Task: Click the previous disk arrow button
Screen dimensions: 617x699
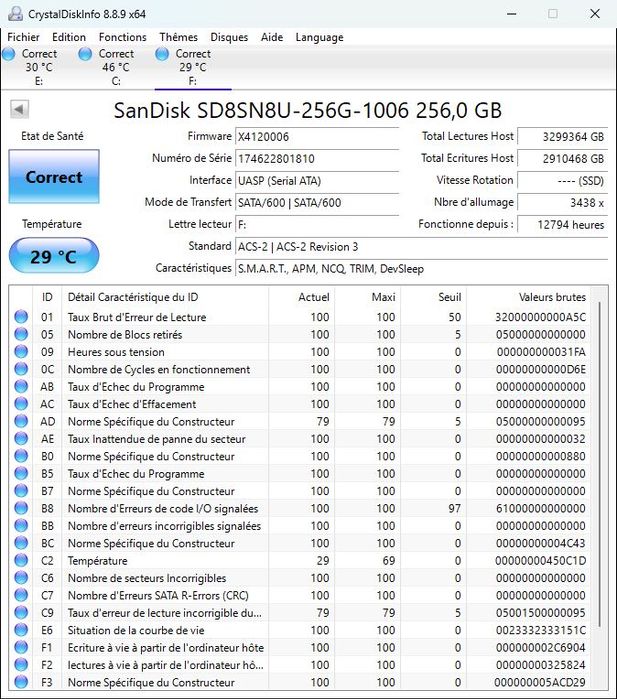Action: pos(19,109)
